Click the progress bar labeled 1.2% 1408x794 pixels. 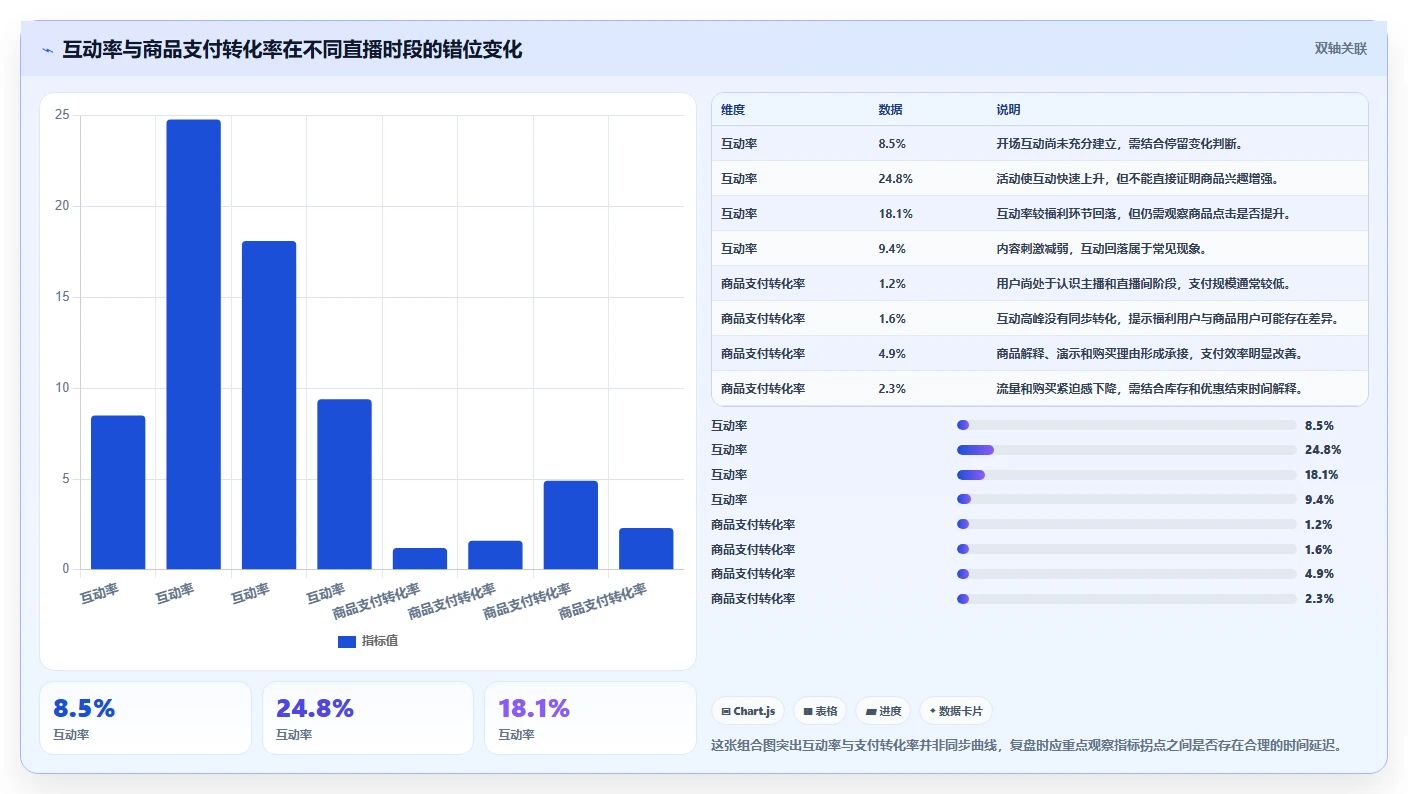tap(1126, 524)
